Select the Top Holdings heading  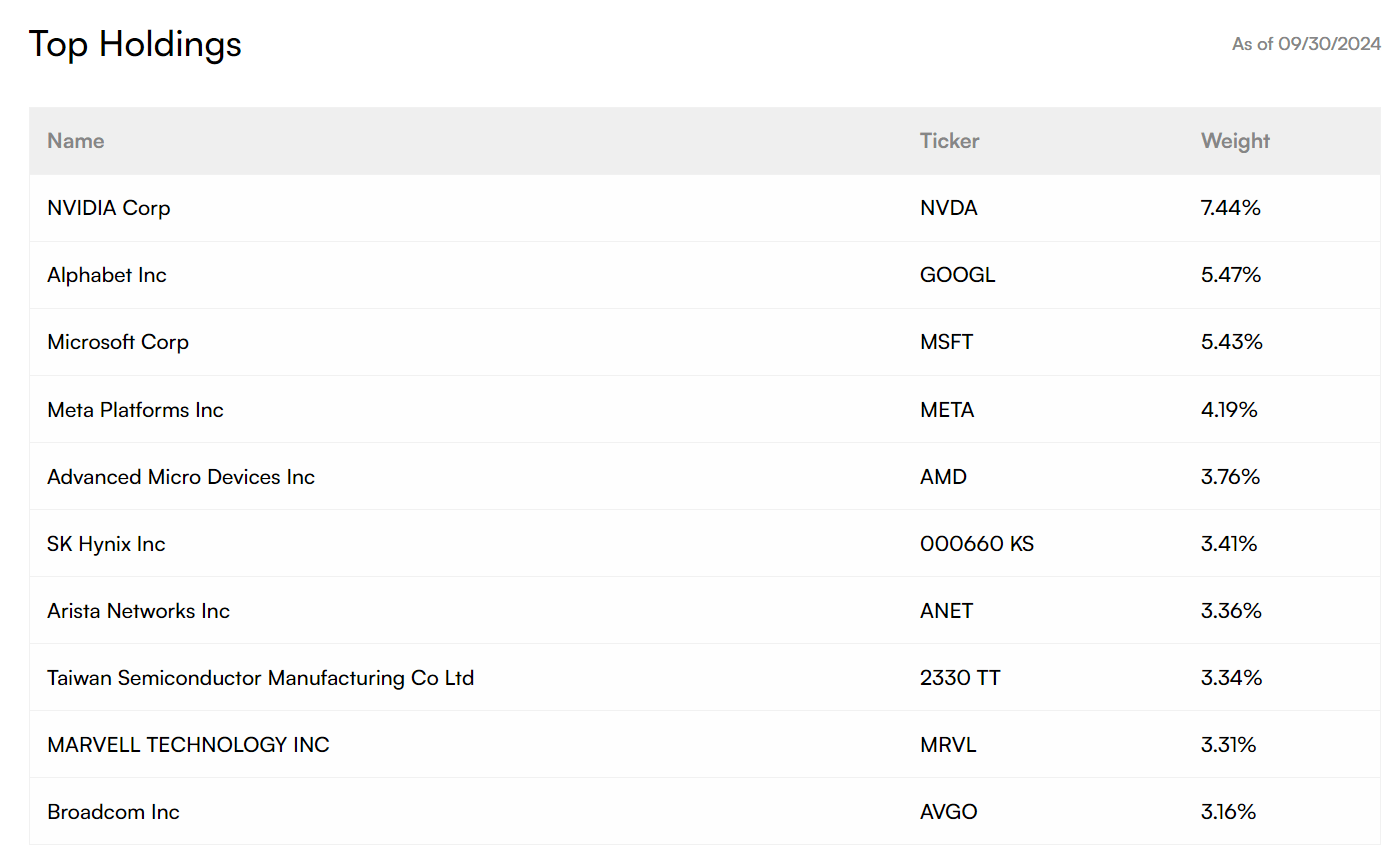tap(135, 44)
